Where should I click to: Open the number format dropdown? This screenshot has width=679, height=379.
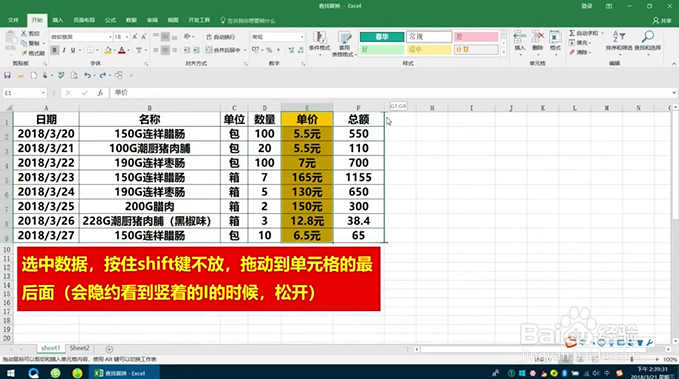pos(302,37)
